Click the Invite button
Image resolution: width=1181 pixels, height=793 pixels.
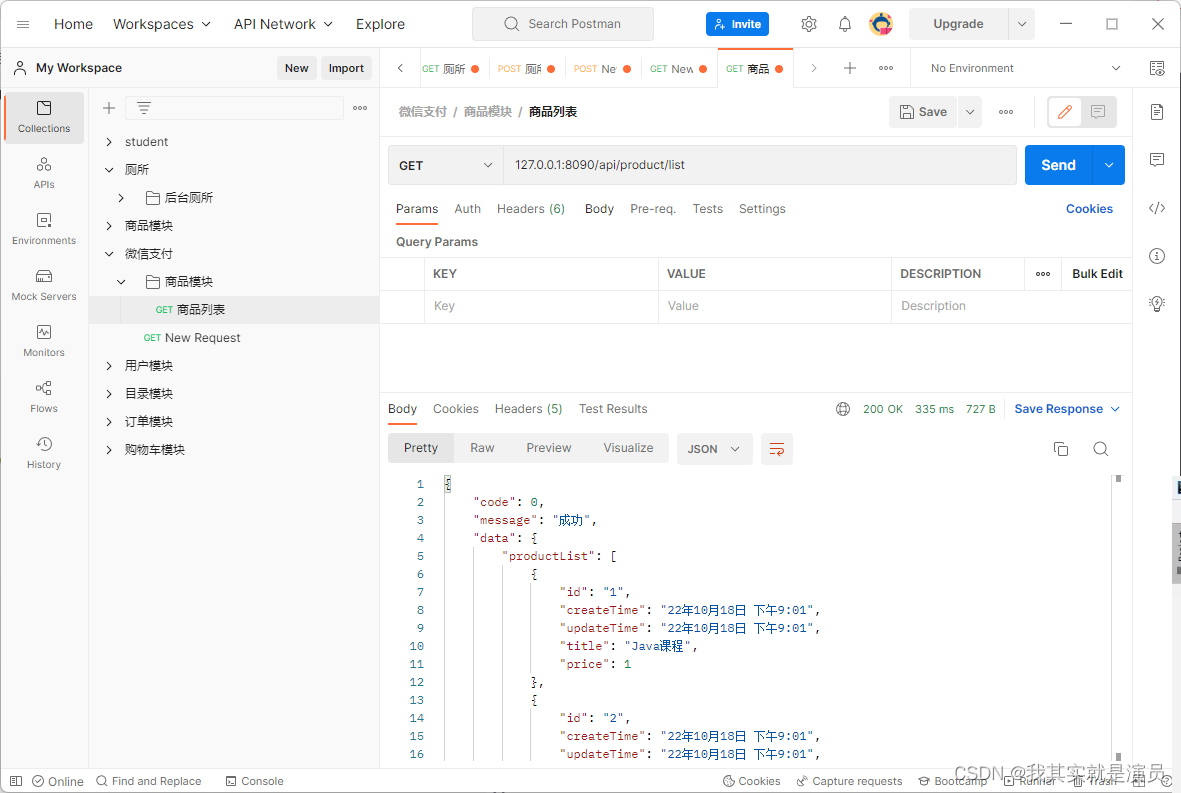(x=737, y=24)
